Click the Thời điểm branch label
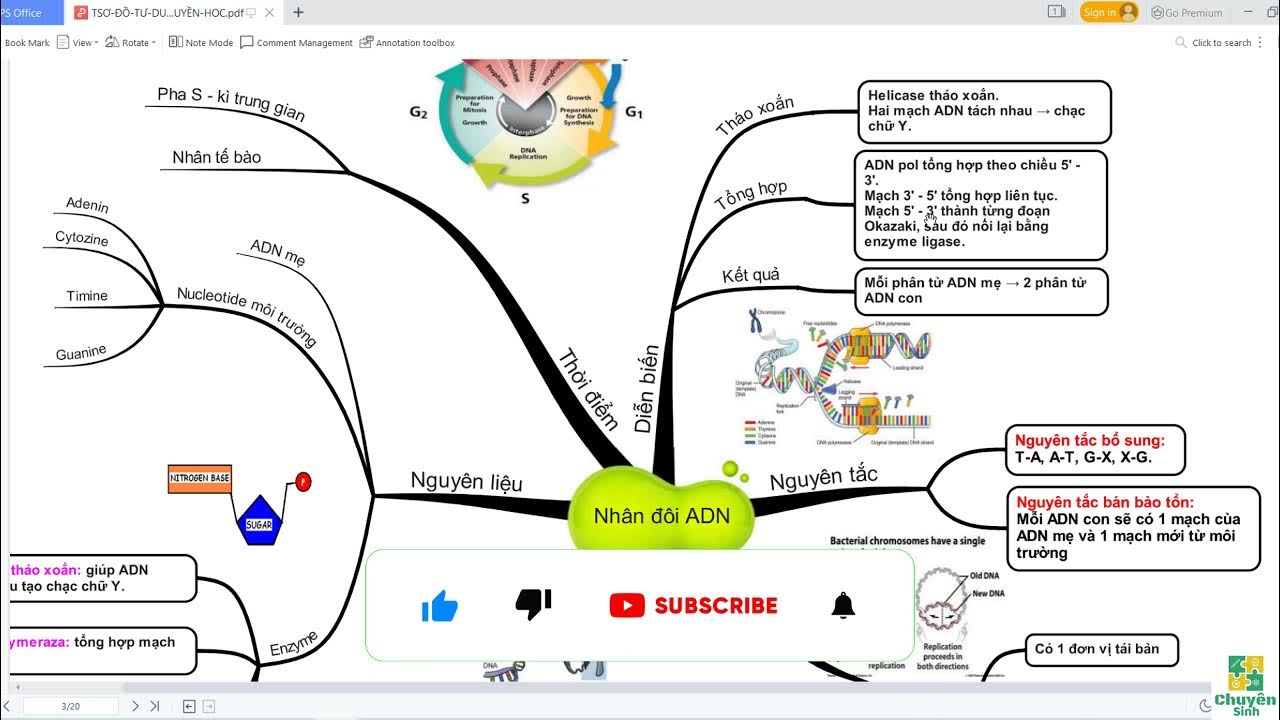Viewport: 1280px width, 720px height. (x=588, y=389)
